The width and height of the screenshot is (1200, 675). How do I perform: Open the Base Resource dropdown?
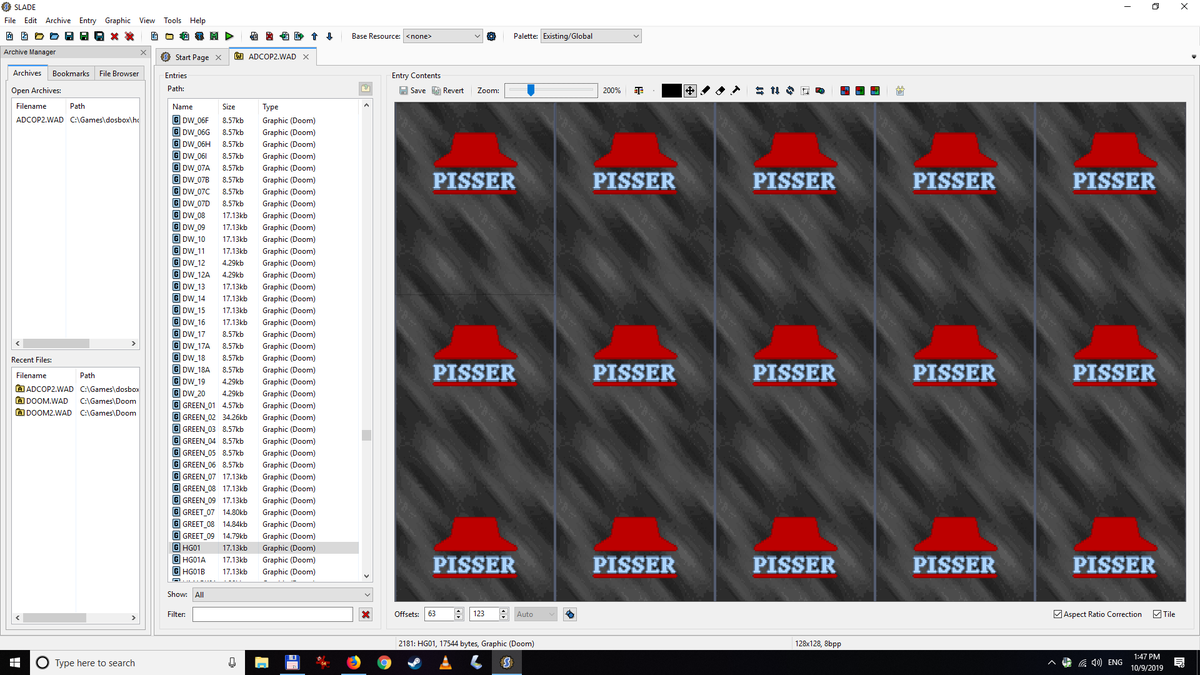pos(443,36)
